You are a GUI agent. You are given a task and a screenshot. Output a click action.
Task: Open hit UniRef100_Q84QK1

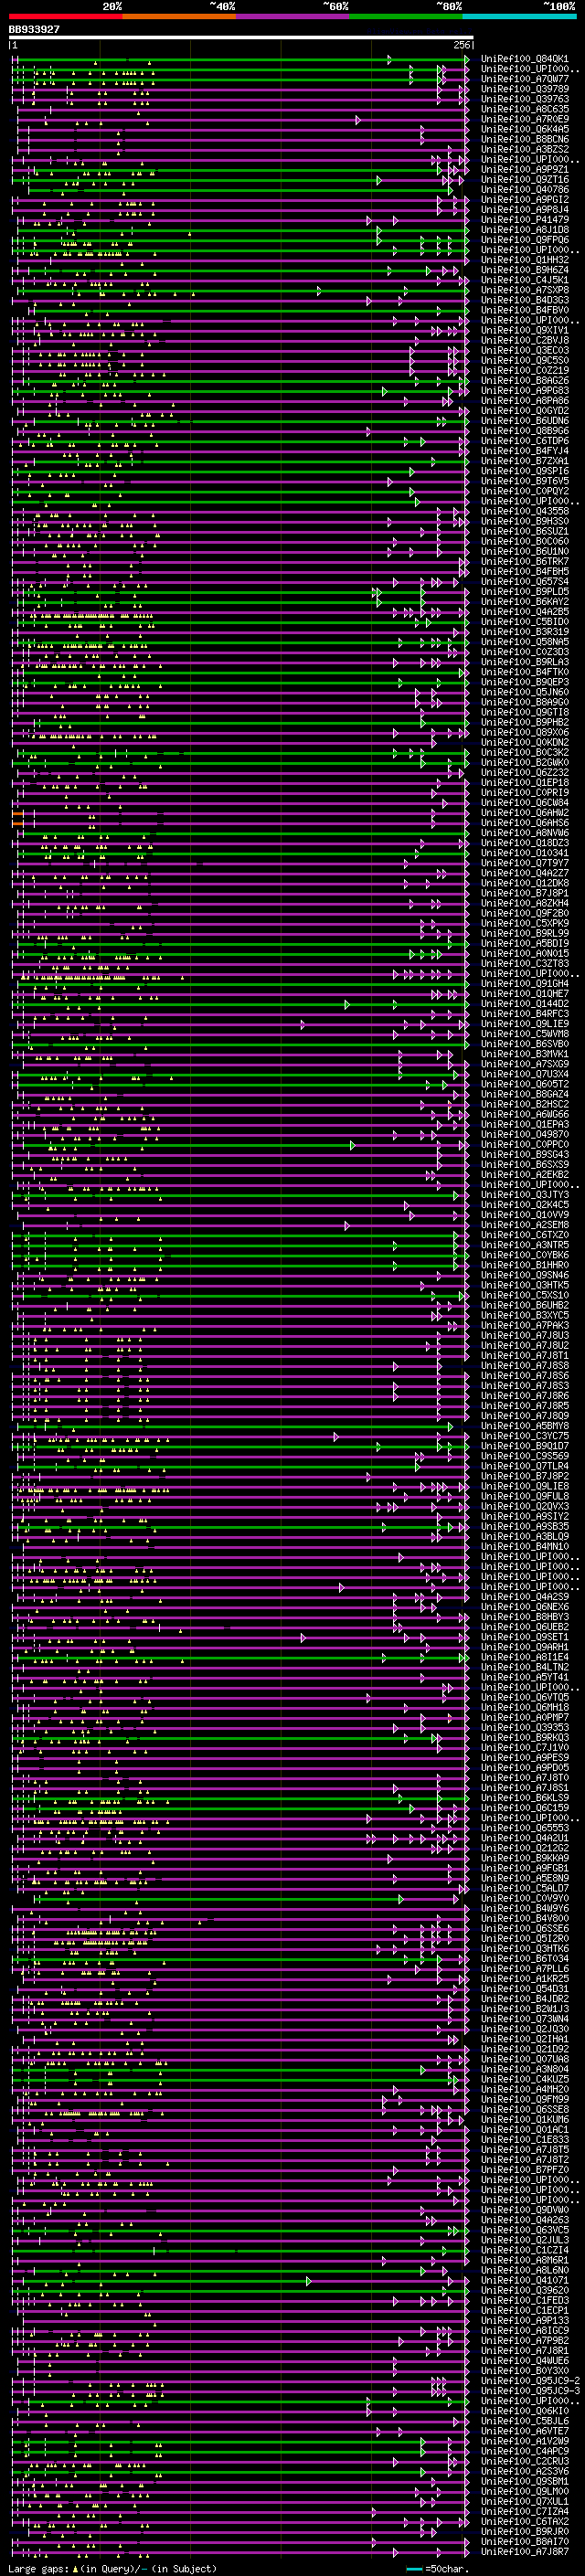point(525,59)
